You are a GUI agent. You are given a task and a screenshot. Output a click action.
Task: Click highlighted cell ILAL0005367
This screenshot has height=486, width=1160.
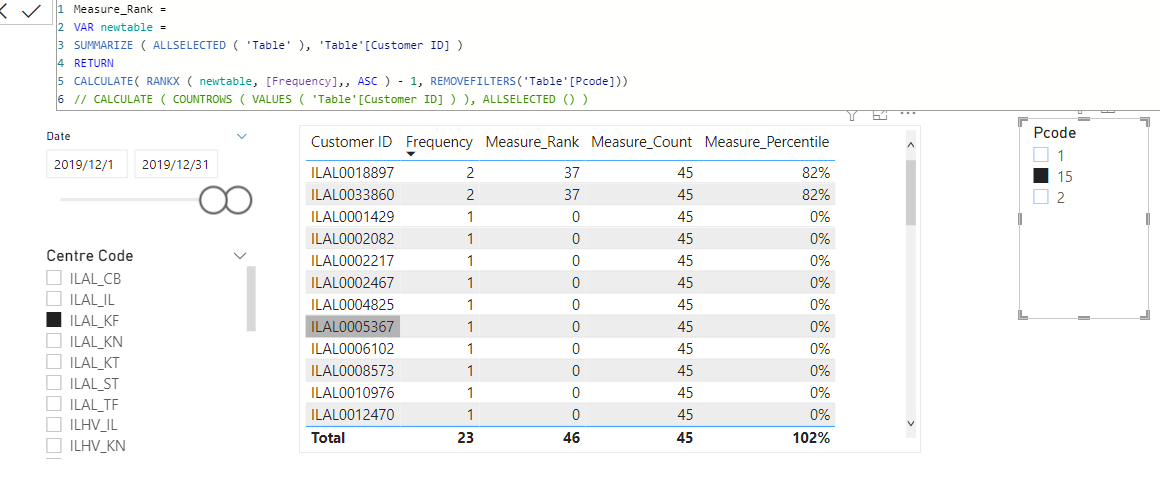(x=353, y=326)
